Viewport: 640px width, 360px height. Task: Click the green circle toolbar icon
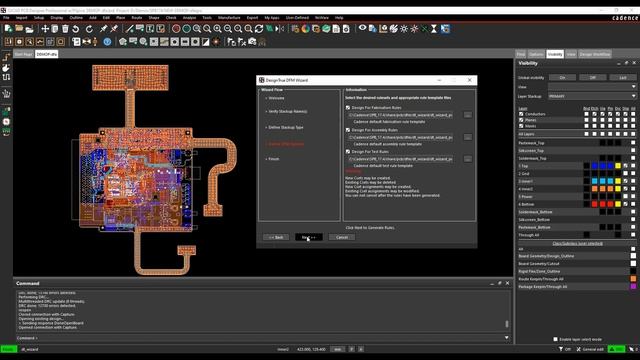187,29
